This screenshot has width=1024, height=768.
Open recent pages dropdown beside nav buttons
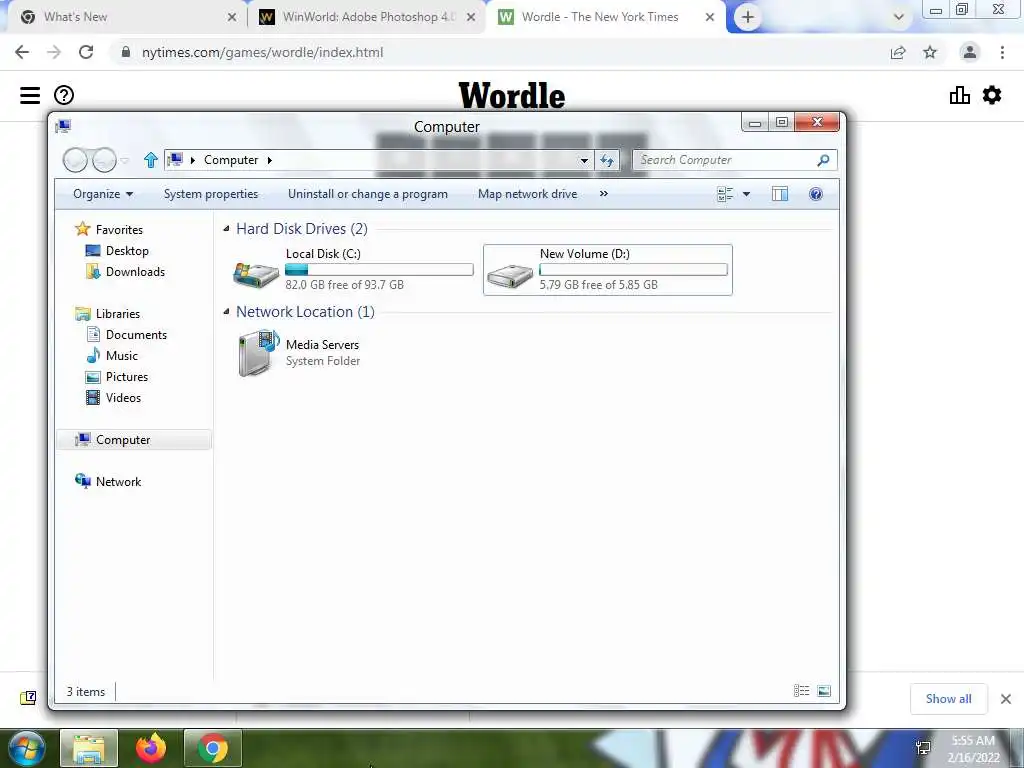pos(125,160)
